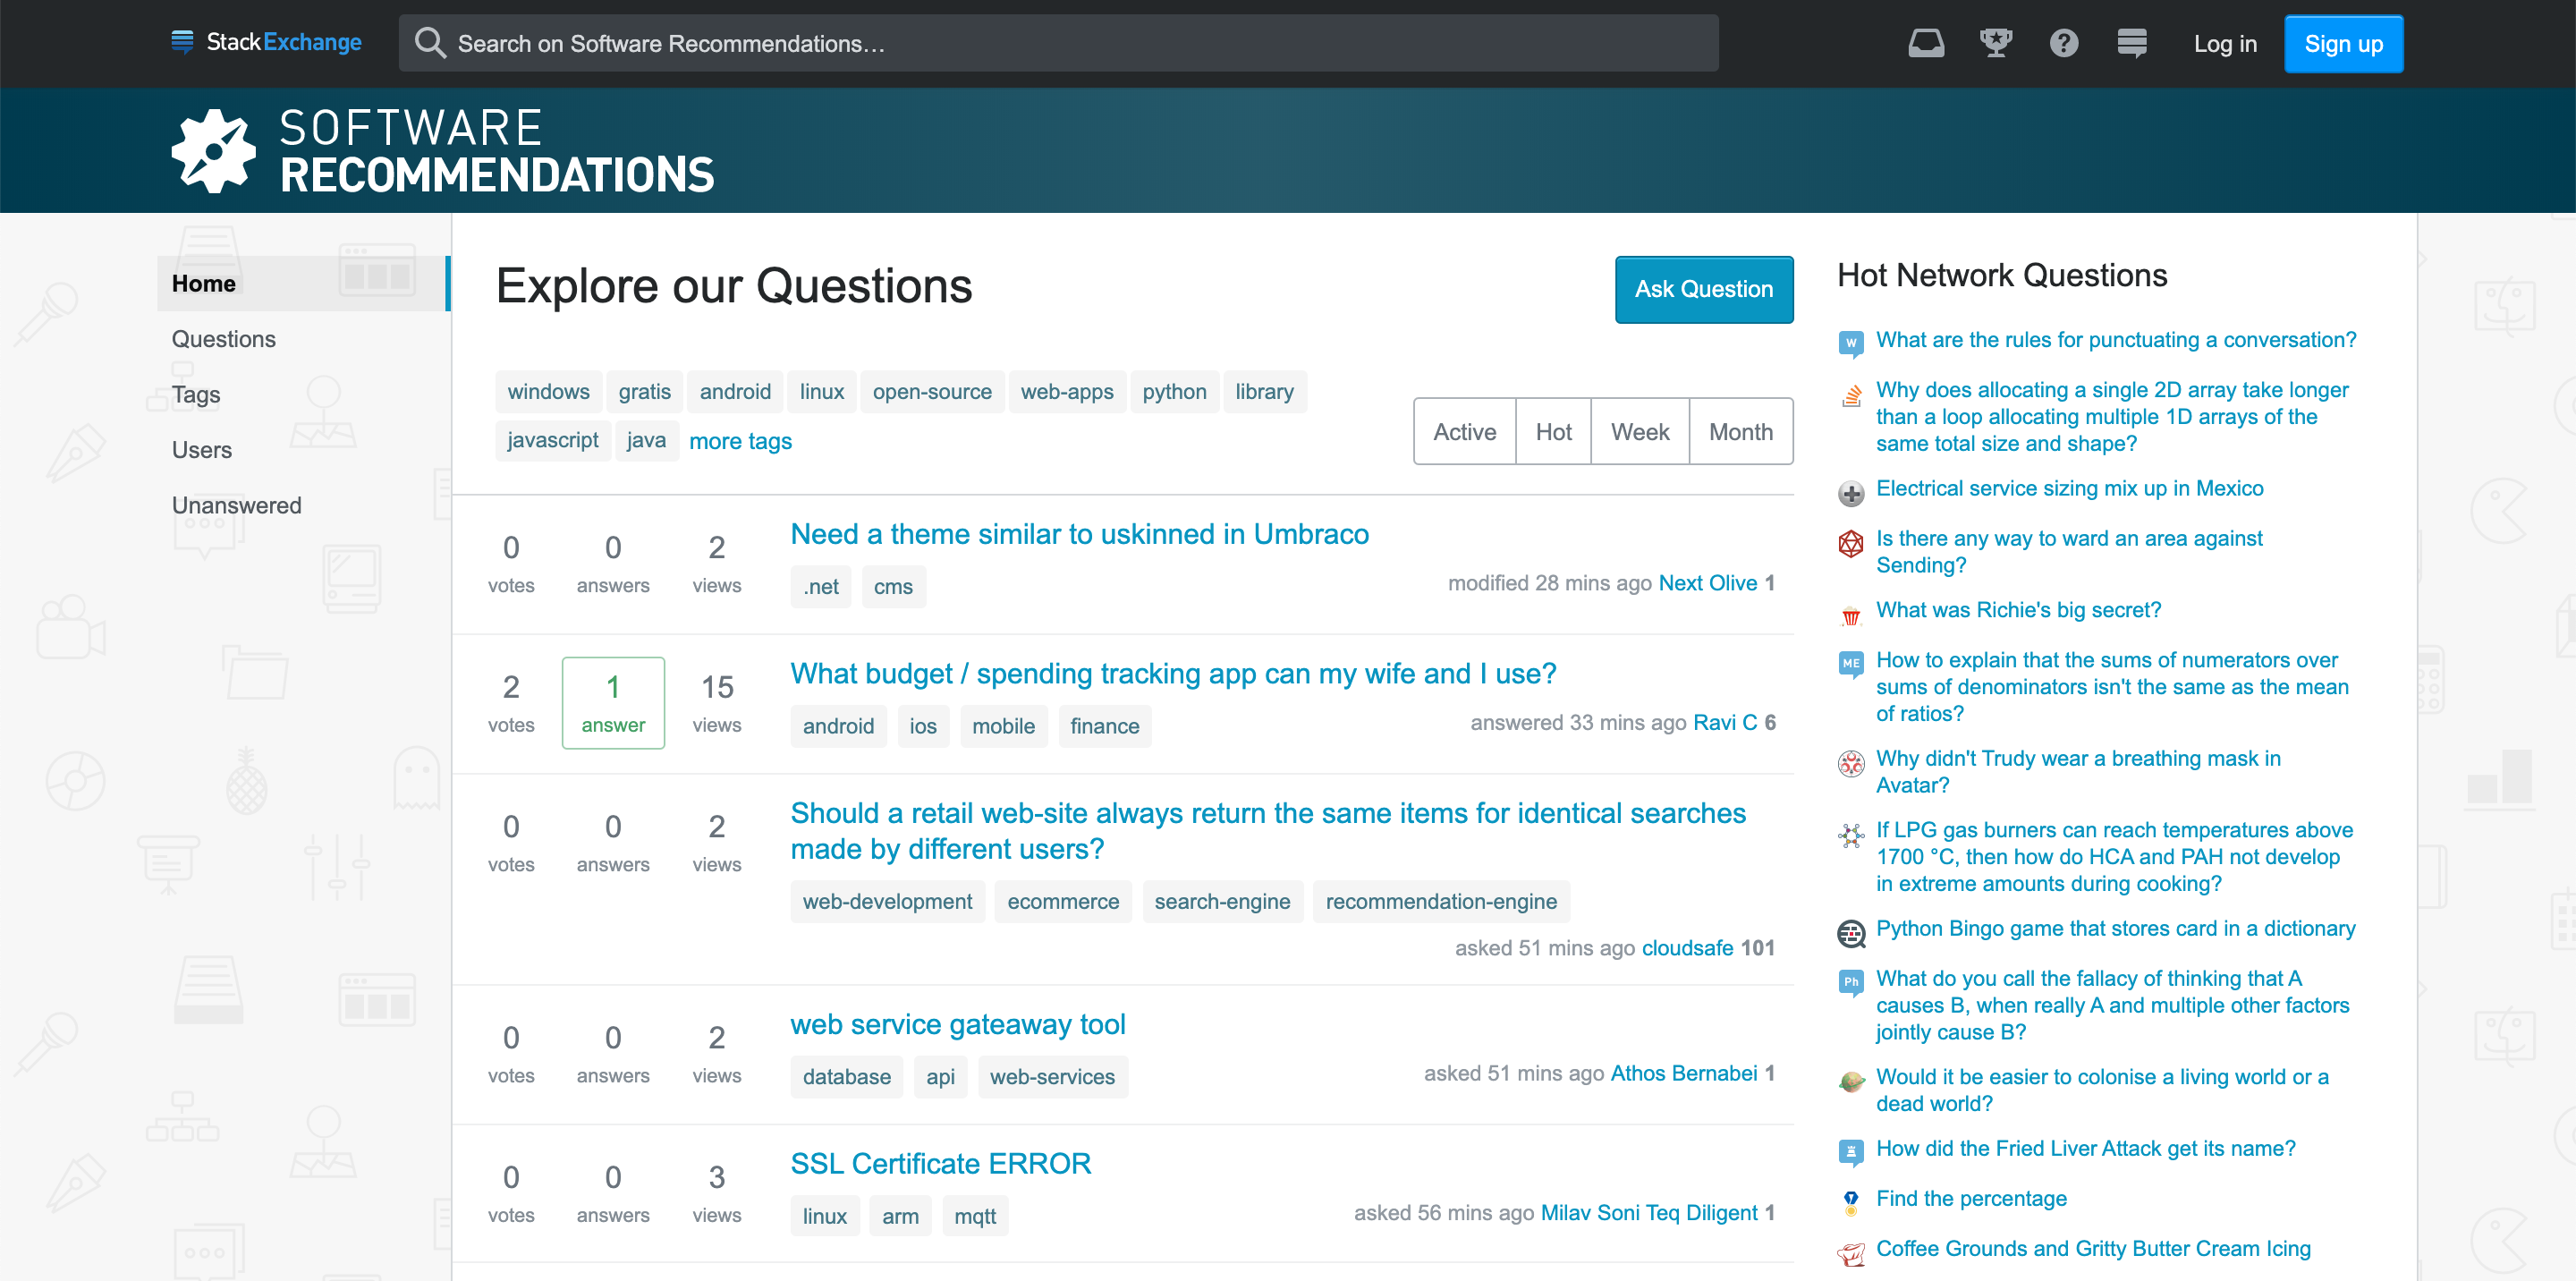Open user profile Next Olive

[1707, 583]
